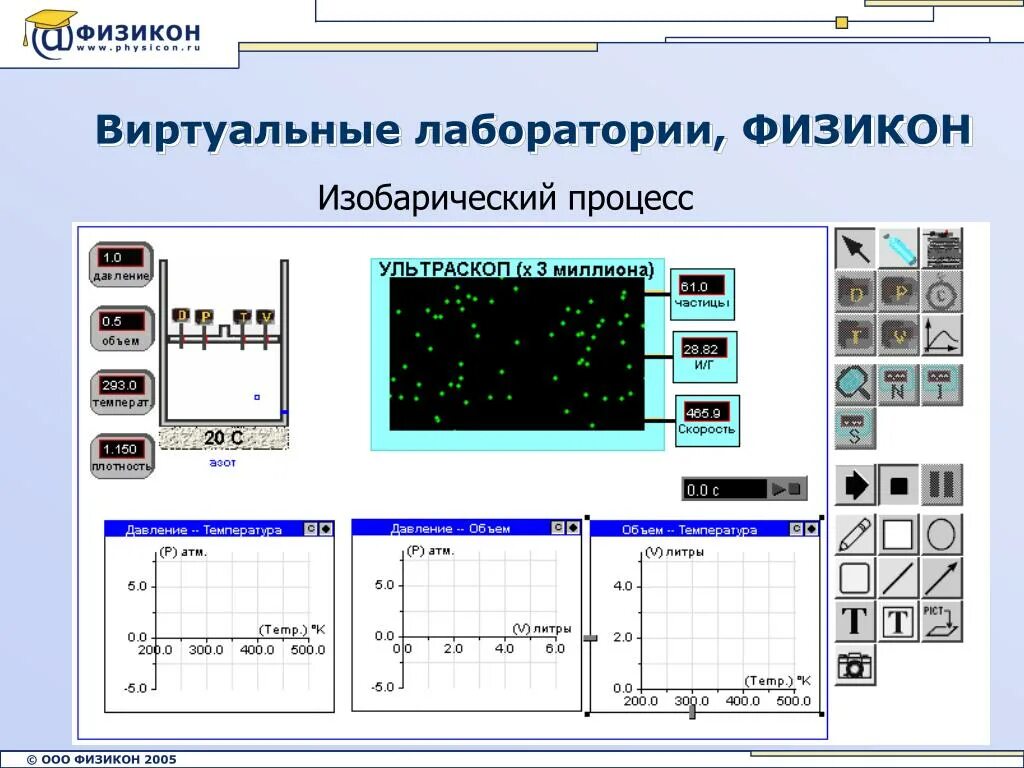The image size is (1024, 768).
Task: Select the straight line tool
Action: tap(899, 578)
